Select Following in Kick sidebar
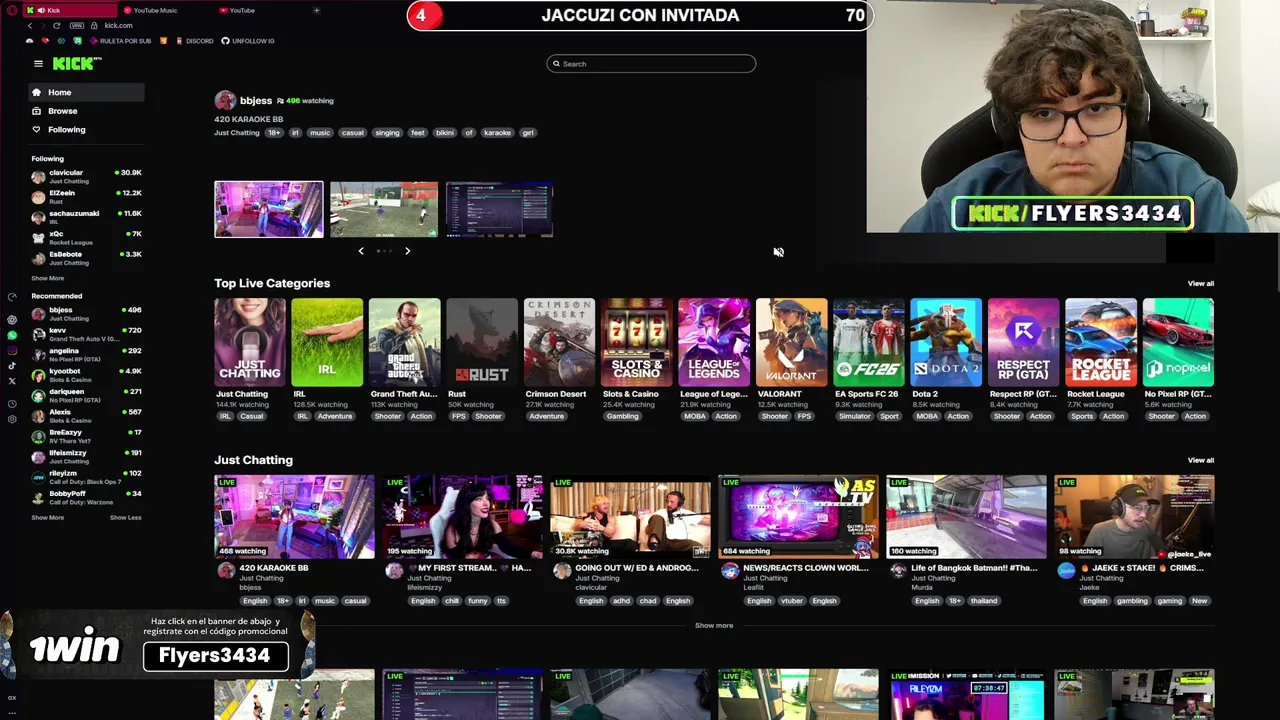Image resolution: width=1280 pixels, height=720 pixels. coord(86,129)
